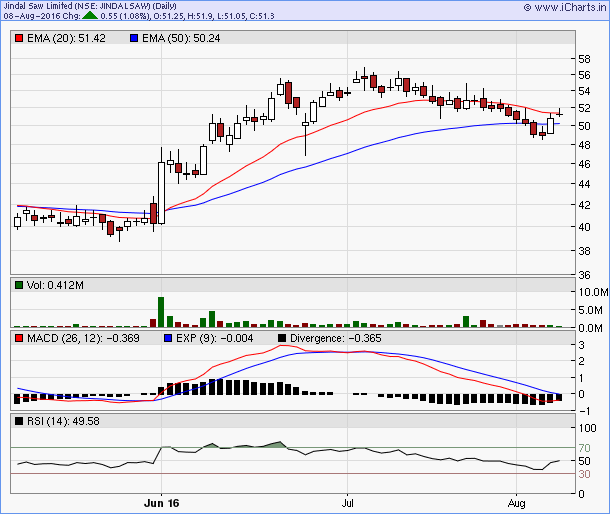This screenshot has height=514, width=610.
Task: Click the 'Vol: 0.412M' label
Action: coord(55,285)
